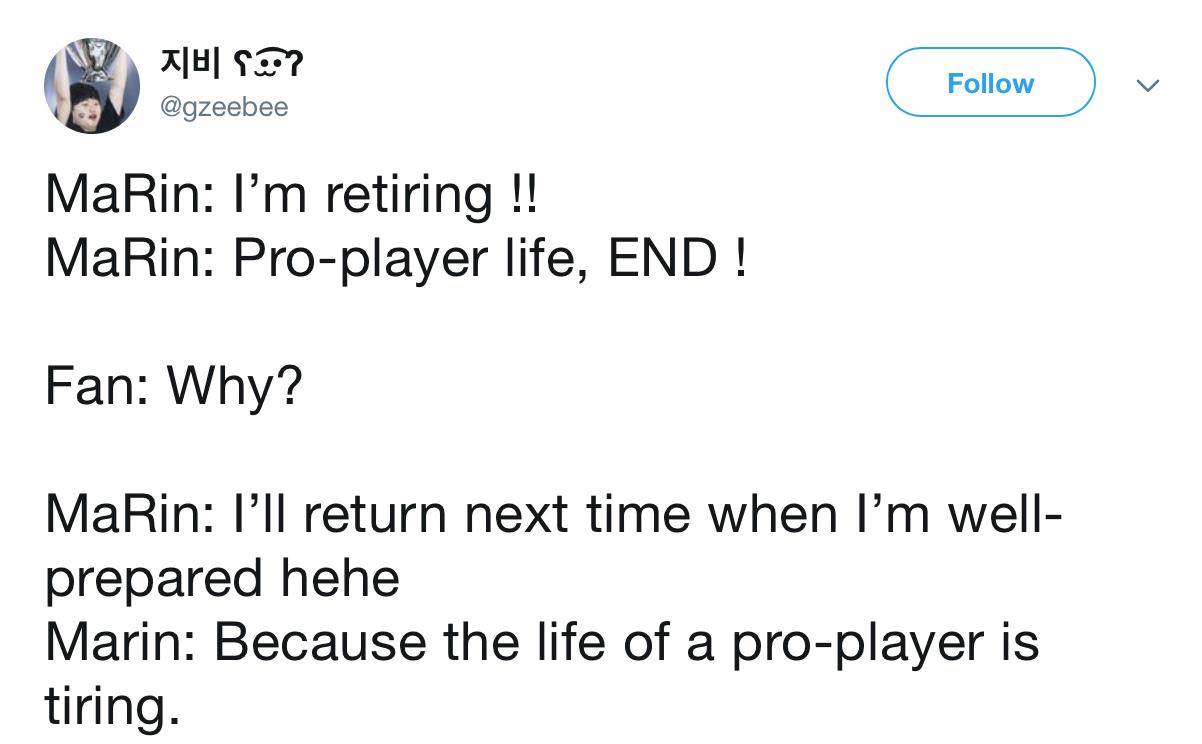The width and height of the screenshot is (1202, 744).
Task: Click the face emoji beside the display name
Action: (268, 66)
